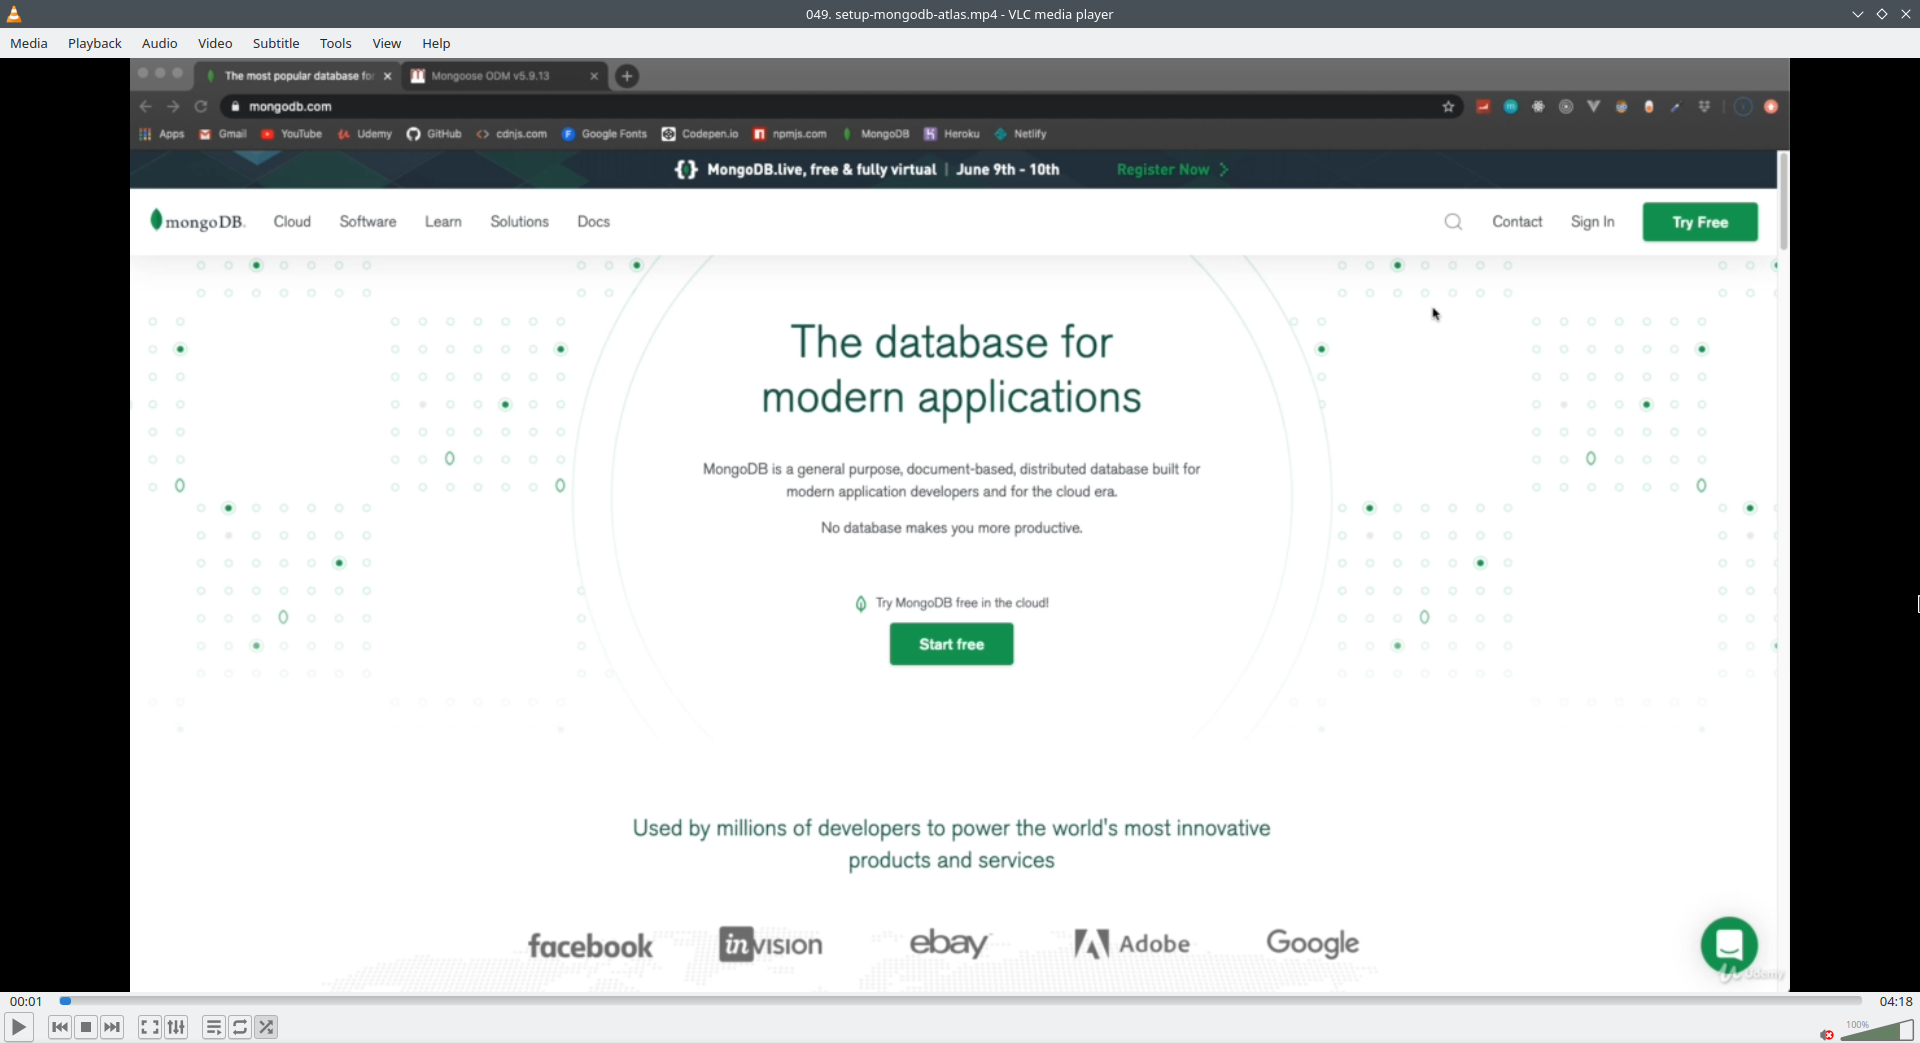The width and height of the screenshot is (1920, 1043).
Task: Open the Tools menu
Action: 336,43
